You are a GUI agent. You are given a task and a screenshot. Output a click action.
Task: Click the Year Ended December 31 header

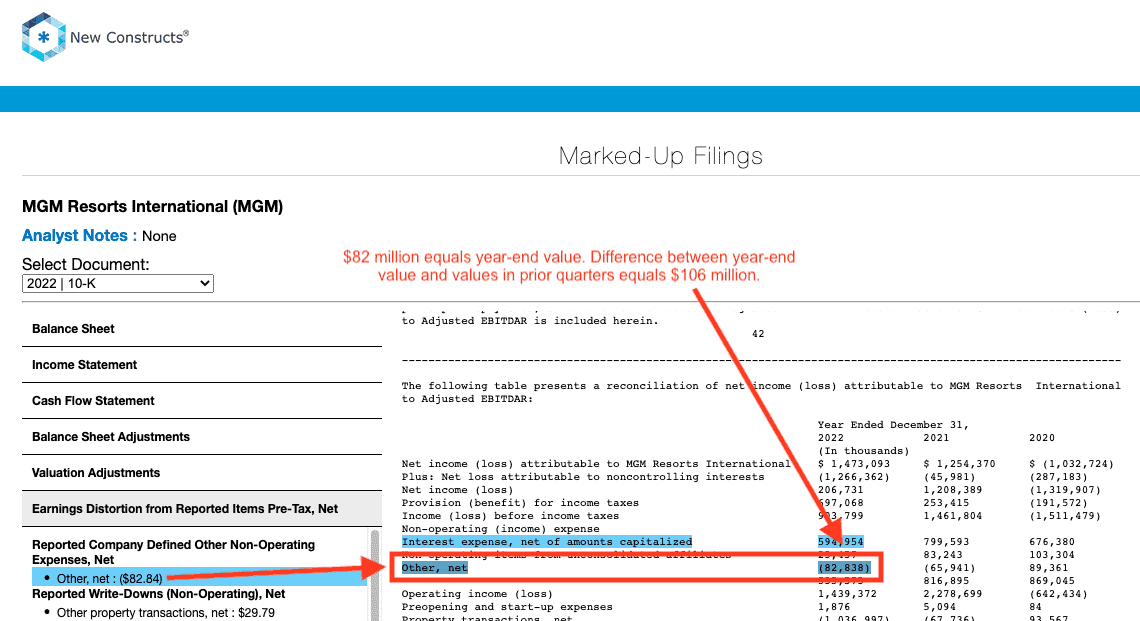[894, 425]
